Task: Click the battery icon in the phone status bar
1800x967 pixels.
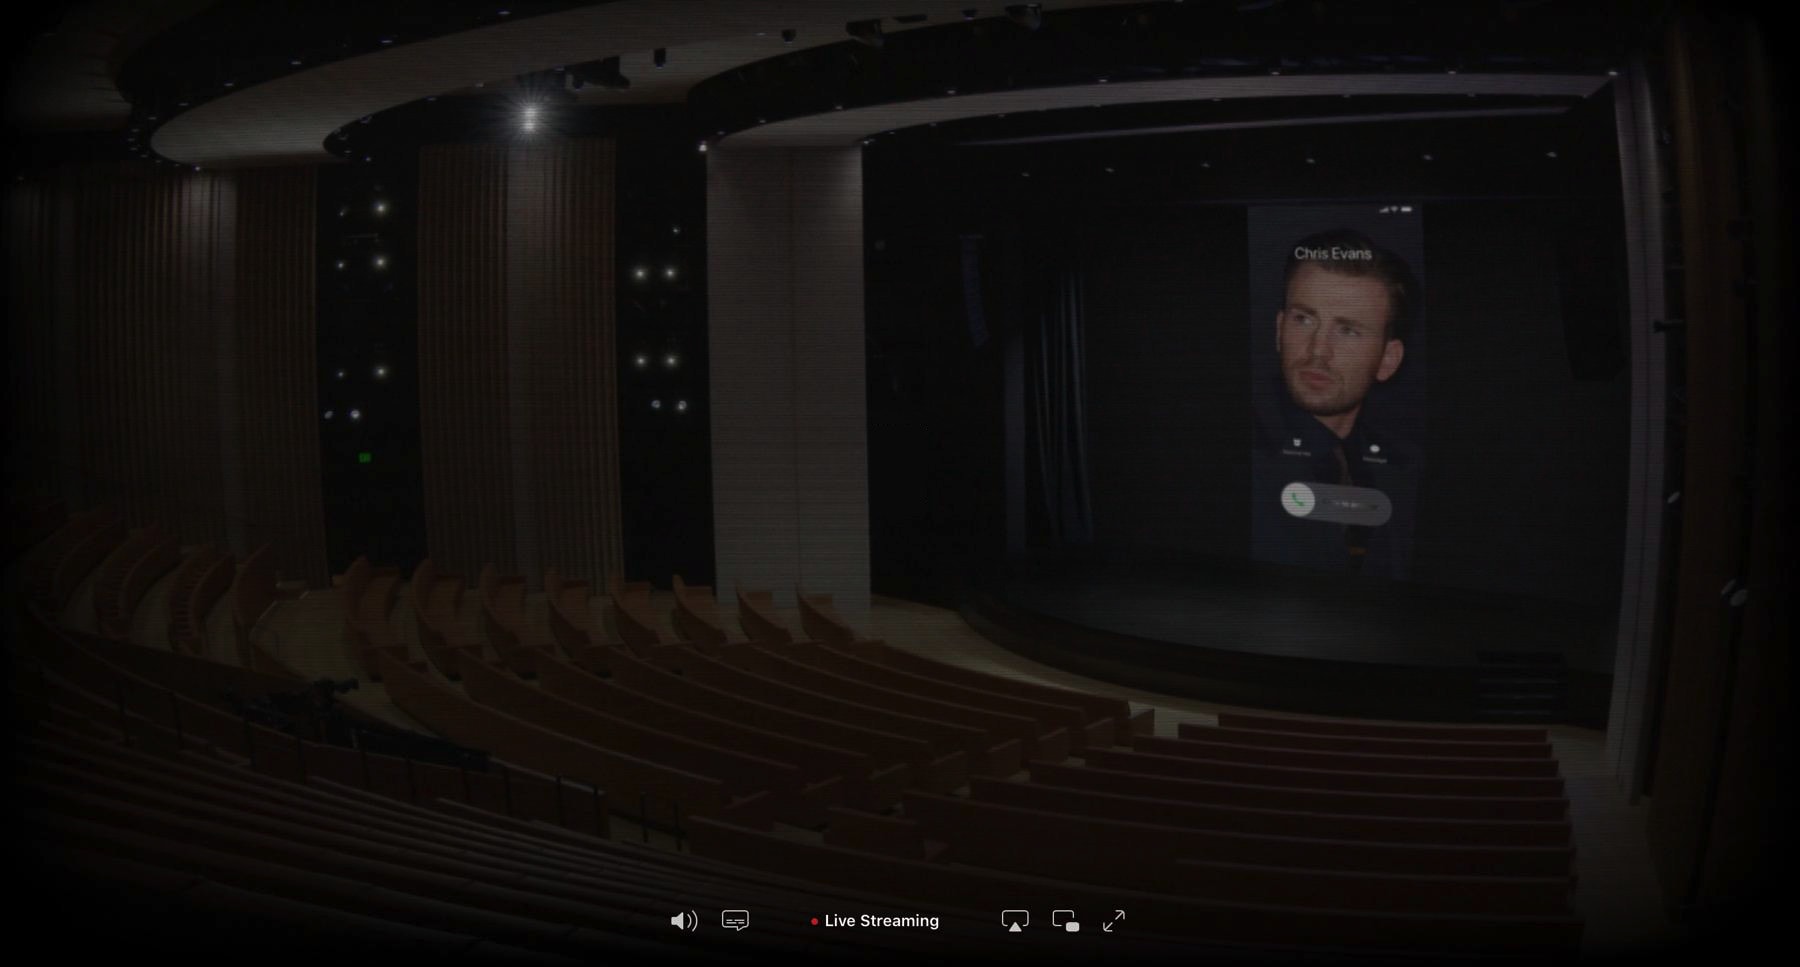Action: click(1406, 209)
